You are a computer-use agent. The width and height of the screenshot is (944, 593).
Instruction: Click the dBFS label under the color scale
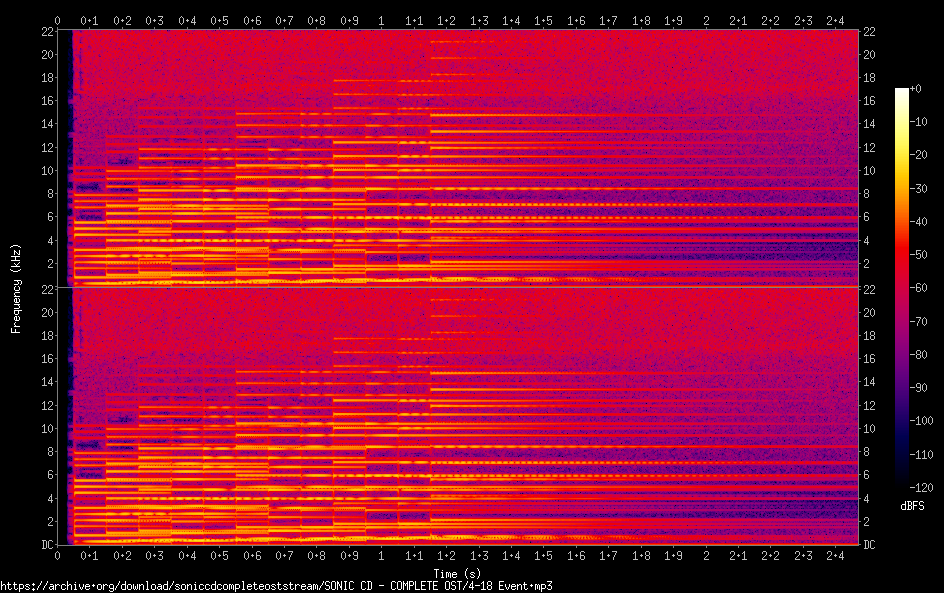point(912,507)
